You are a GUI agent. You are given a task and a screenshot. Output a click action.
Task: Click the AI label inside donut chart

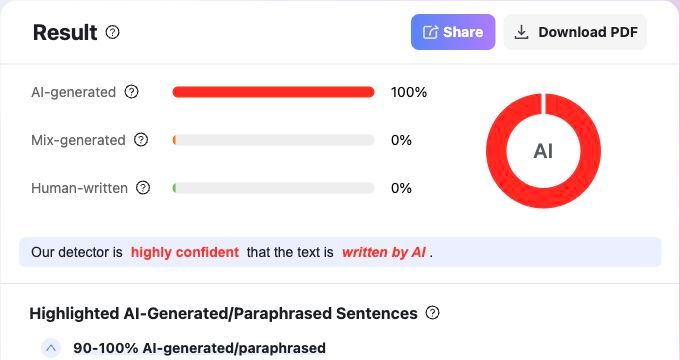pyautogui.click(x=543, y=151)
